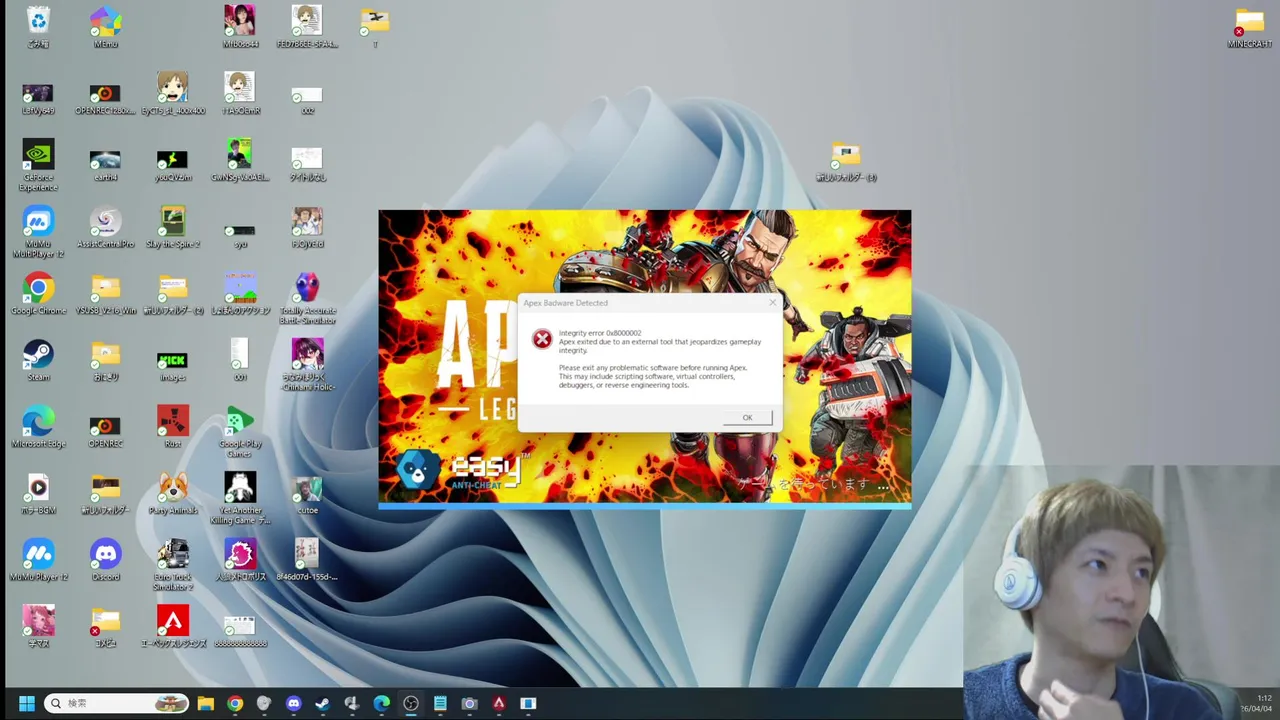This screenshot has width=1280, height=720.
Task: Open Steam from the taskbar
Action: tap(323, 703)
